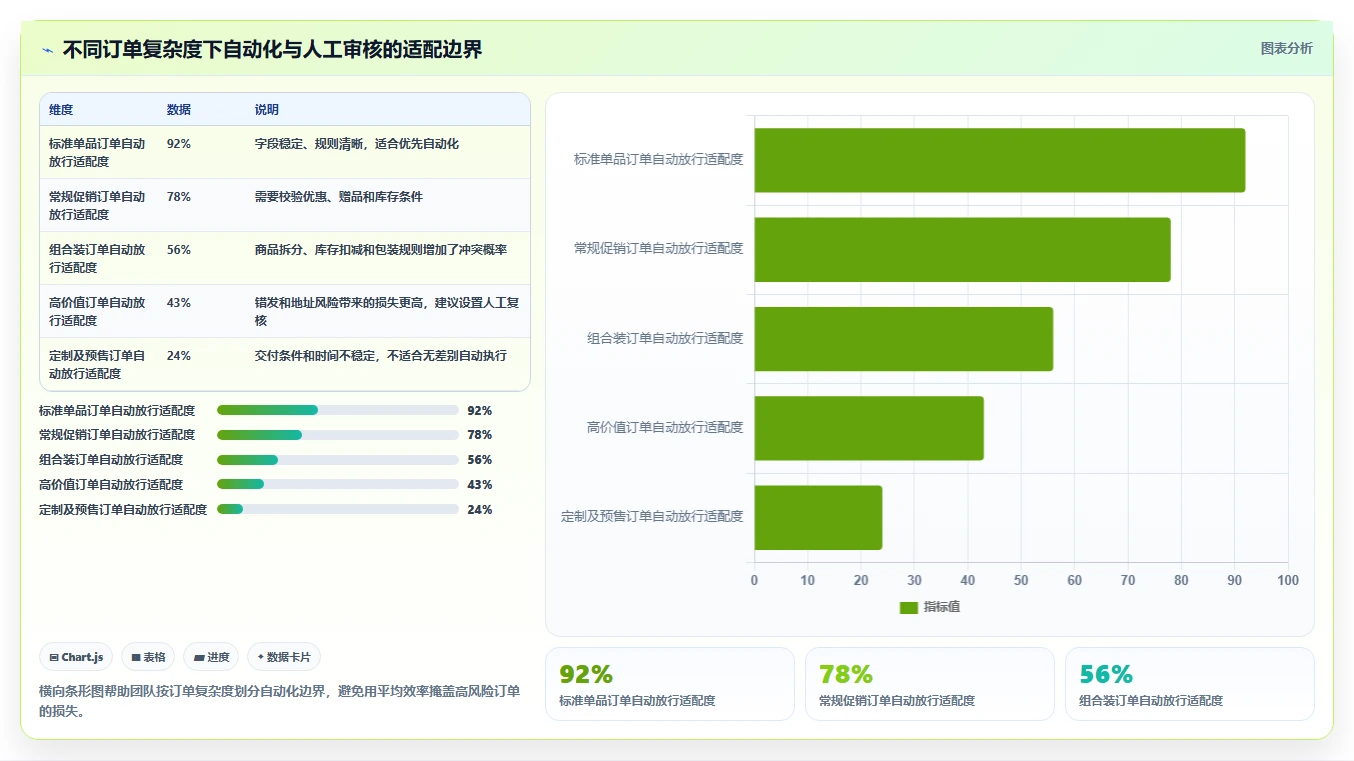Select the 表格 tag
Screen dimensions: 1354x761
coord(148,657)
